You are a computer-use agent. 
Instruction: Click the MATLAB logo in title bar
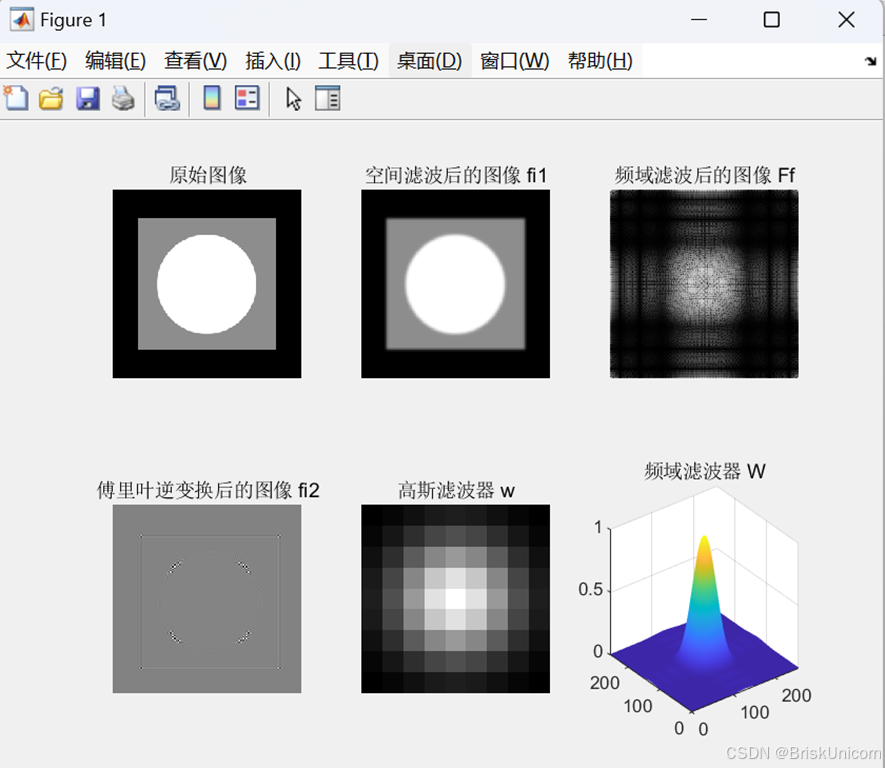(21, 20)
